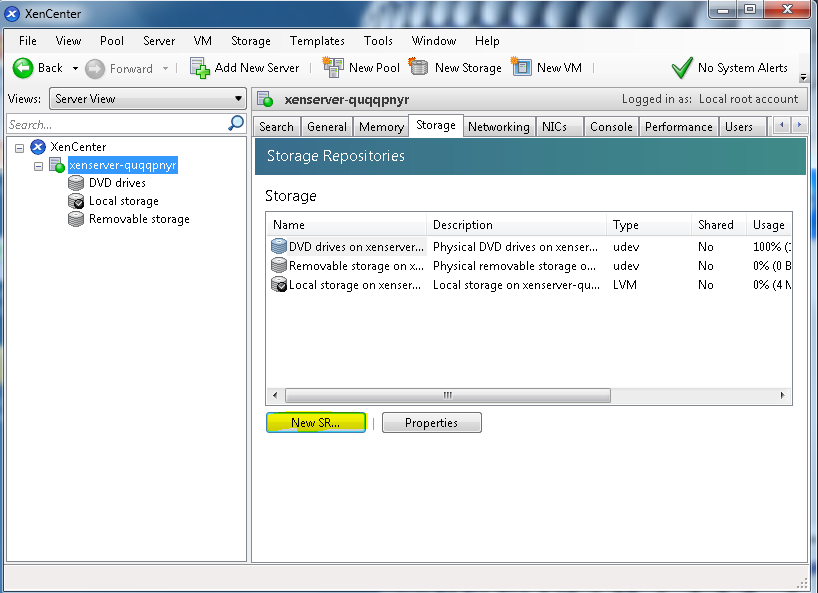The width and height of the screenshot is (818, 593).
Task: Sort by the Usage column header
Action: point(769,225)
